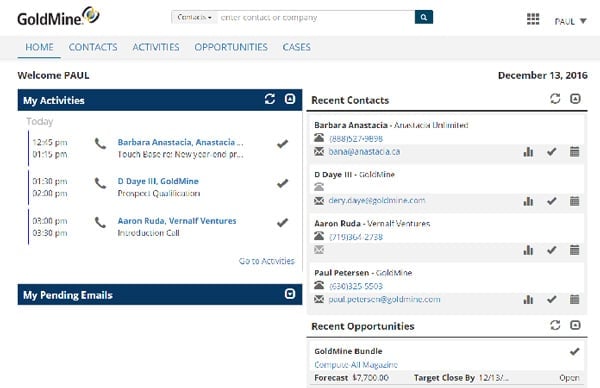Open Aaron Ruda, Vernalf Ventures activity link

pos(177,221)
